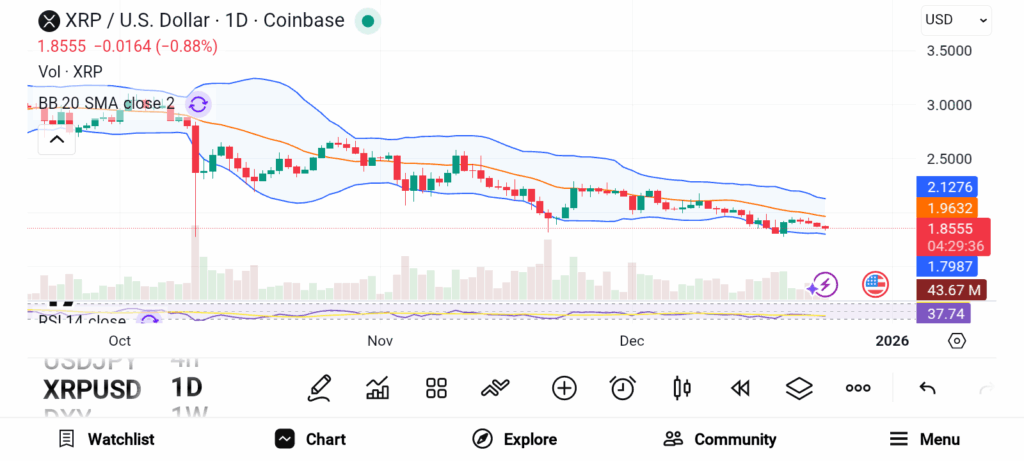Switch to the Watchlist tab
The width and height of the screenshot is (1024, 461).
tap(106, 439)
